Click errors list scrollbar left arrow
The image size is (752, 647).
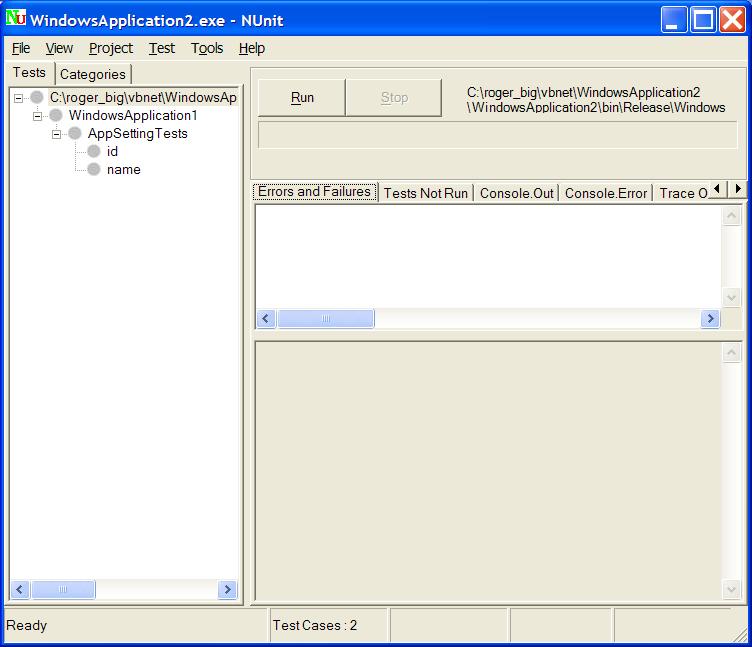tap(266, 318)
